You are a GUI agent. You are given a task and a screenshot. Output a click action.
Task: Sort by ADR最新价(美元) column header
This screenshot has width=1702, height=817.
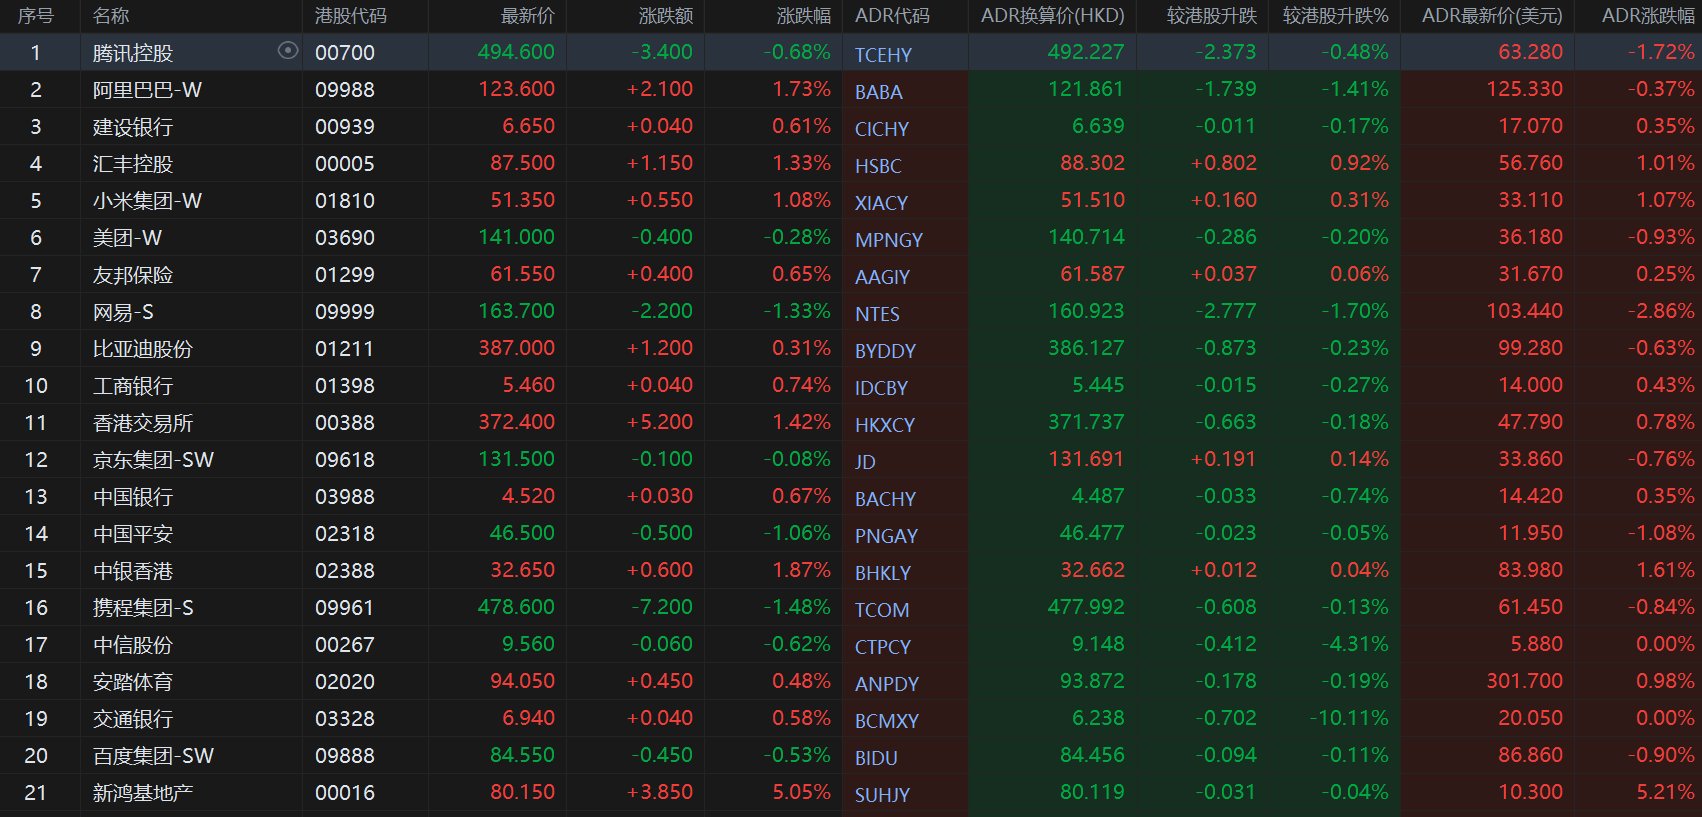(x=1491, y=16)
